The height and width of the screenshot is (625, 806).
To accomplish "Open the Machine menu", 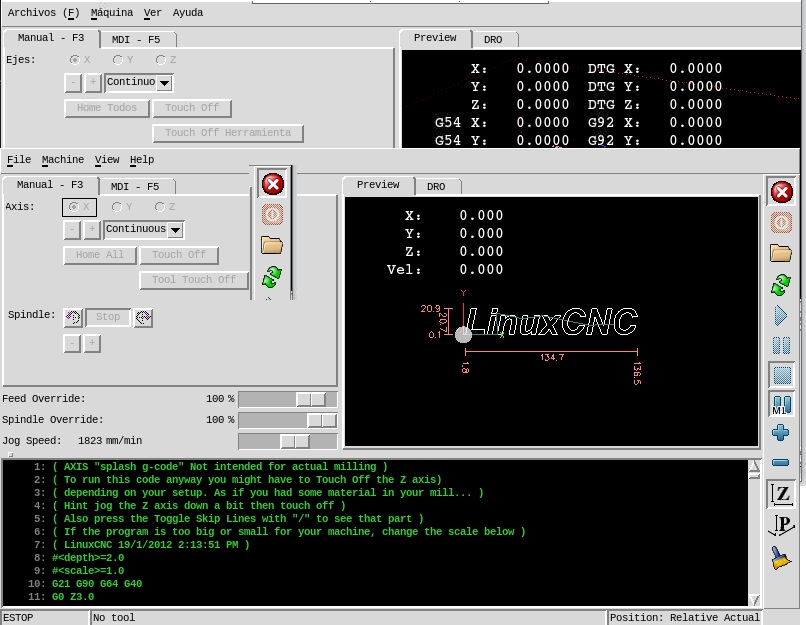I will 63,160.
